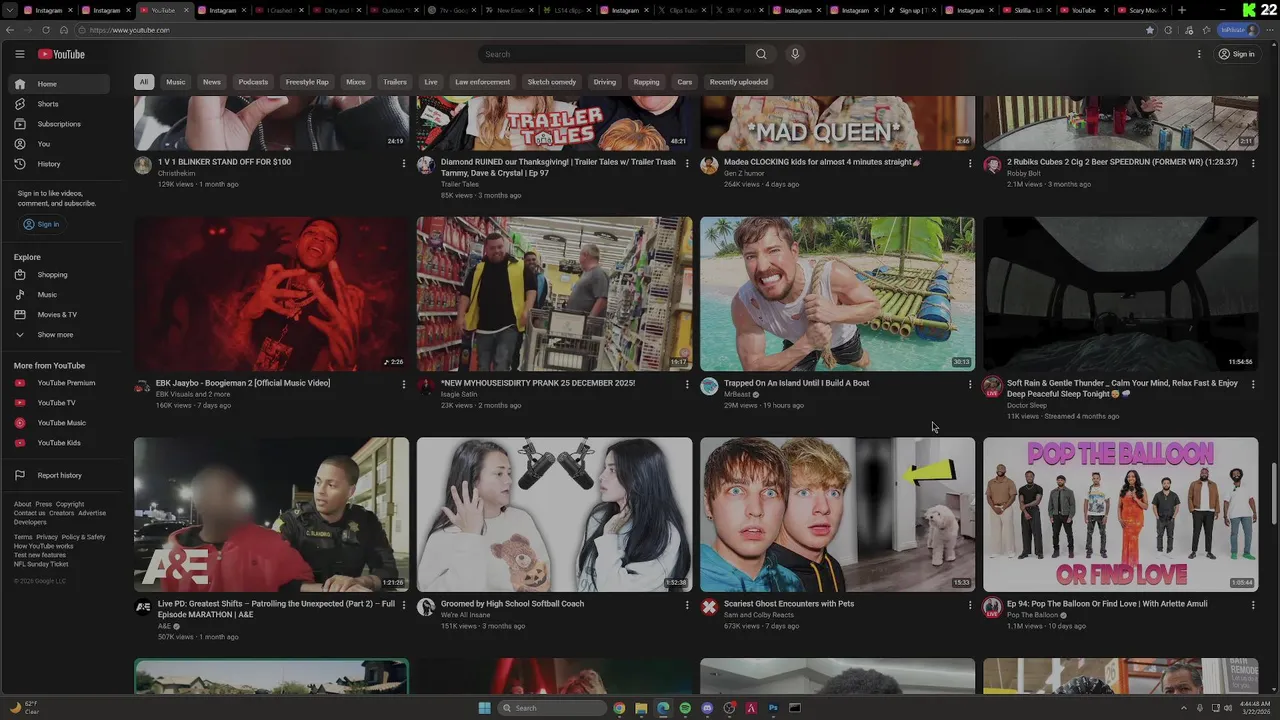The height and width of the screenshot is (720, 1280).
Task: Click the sidebar Sign in button
Action: coord(41,224)
